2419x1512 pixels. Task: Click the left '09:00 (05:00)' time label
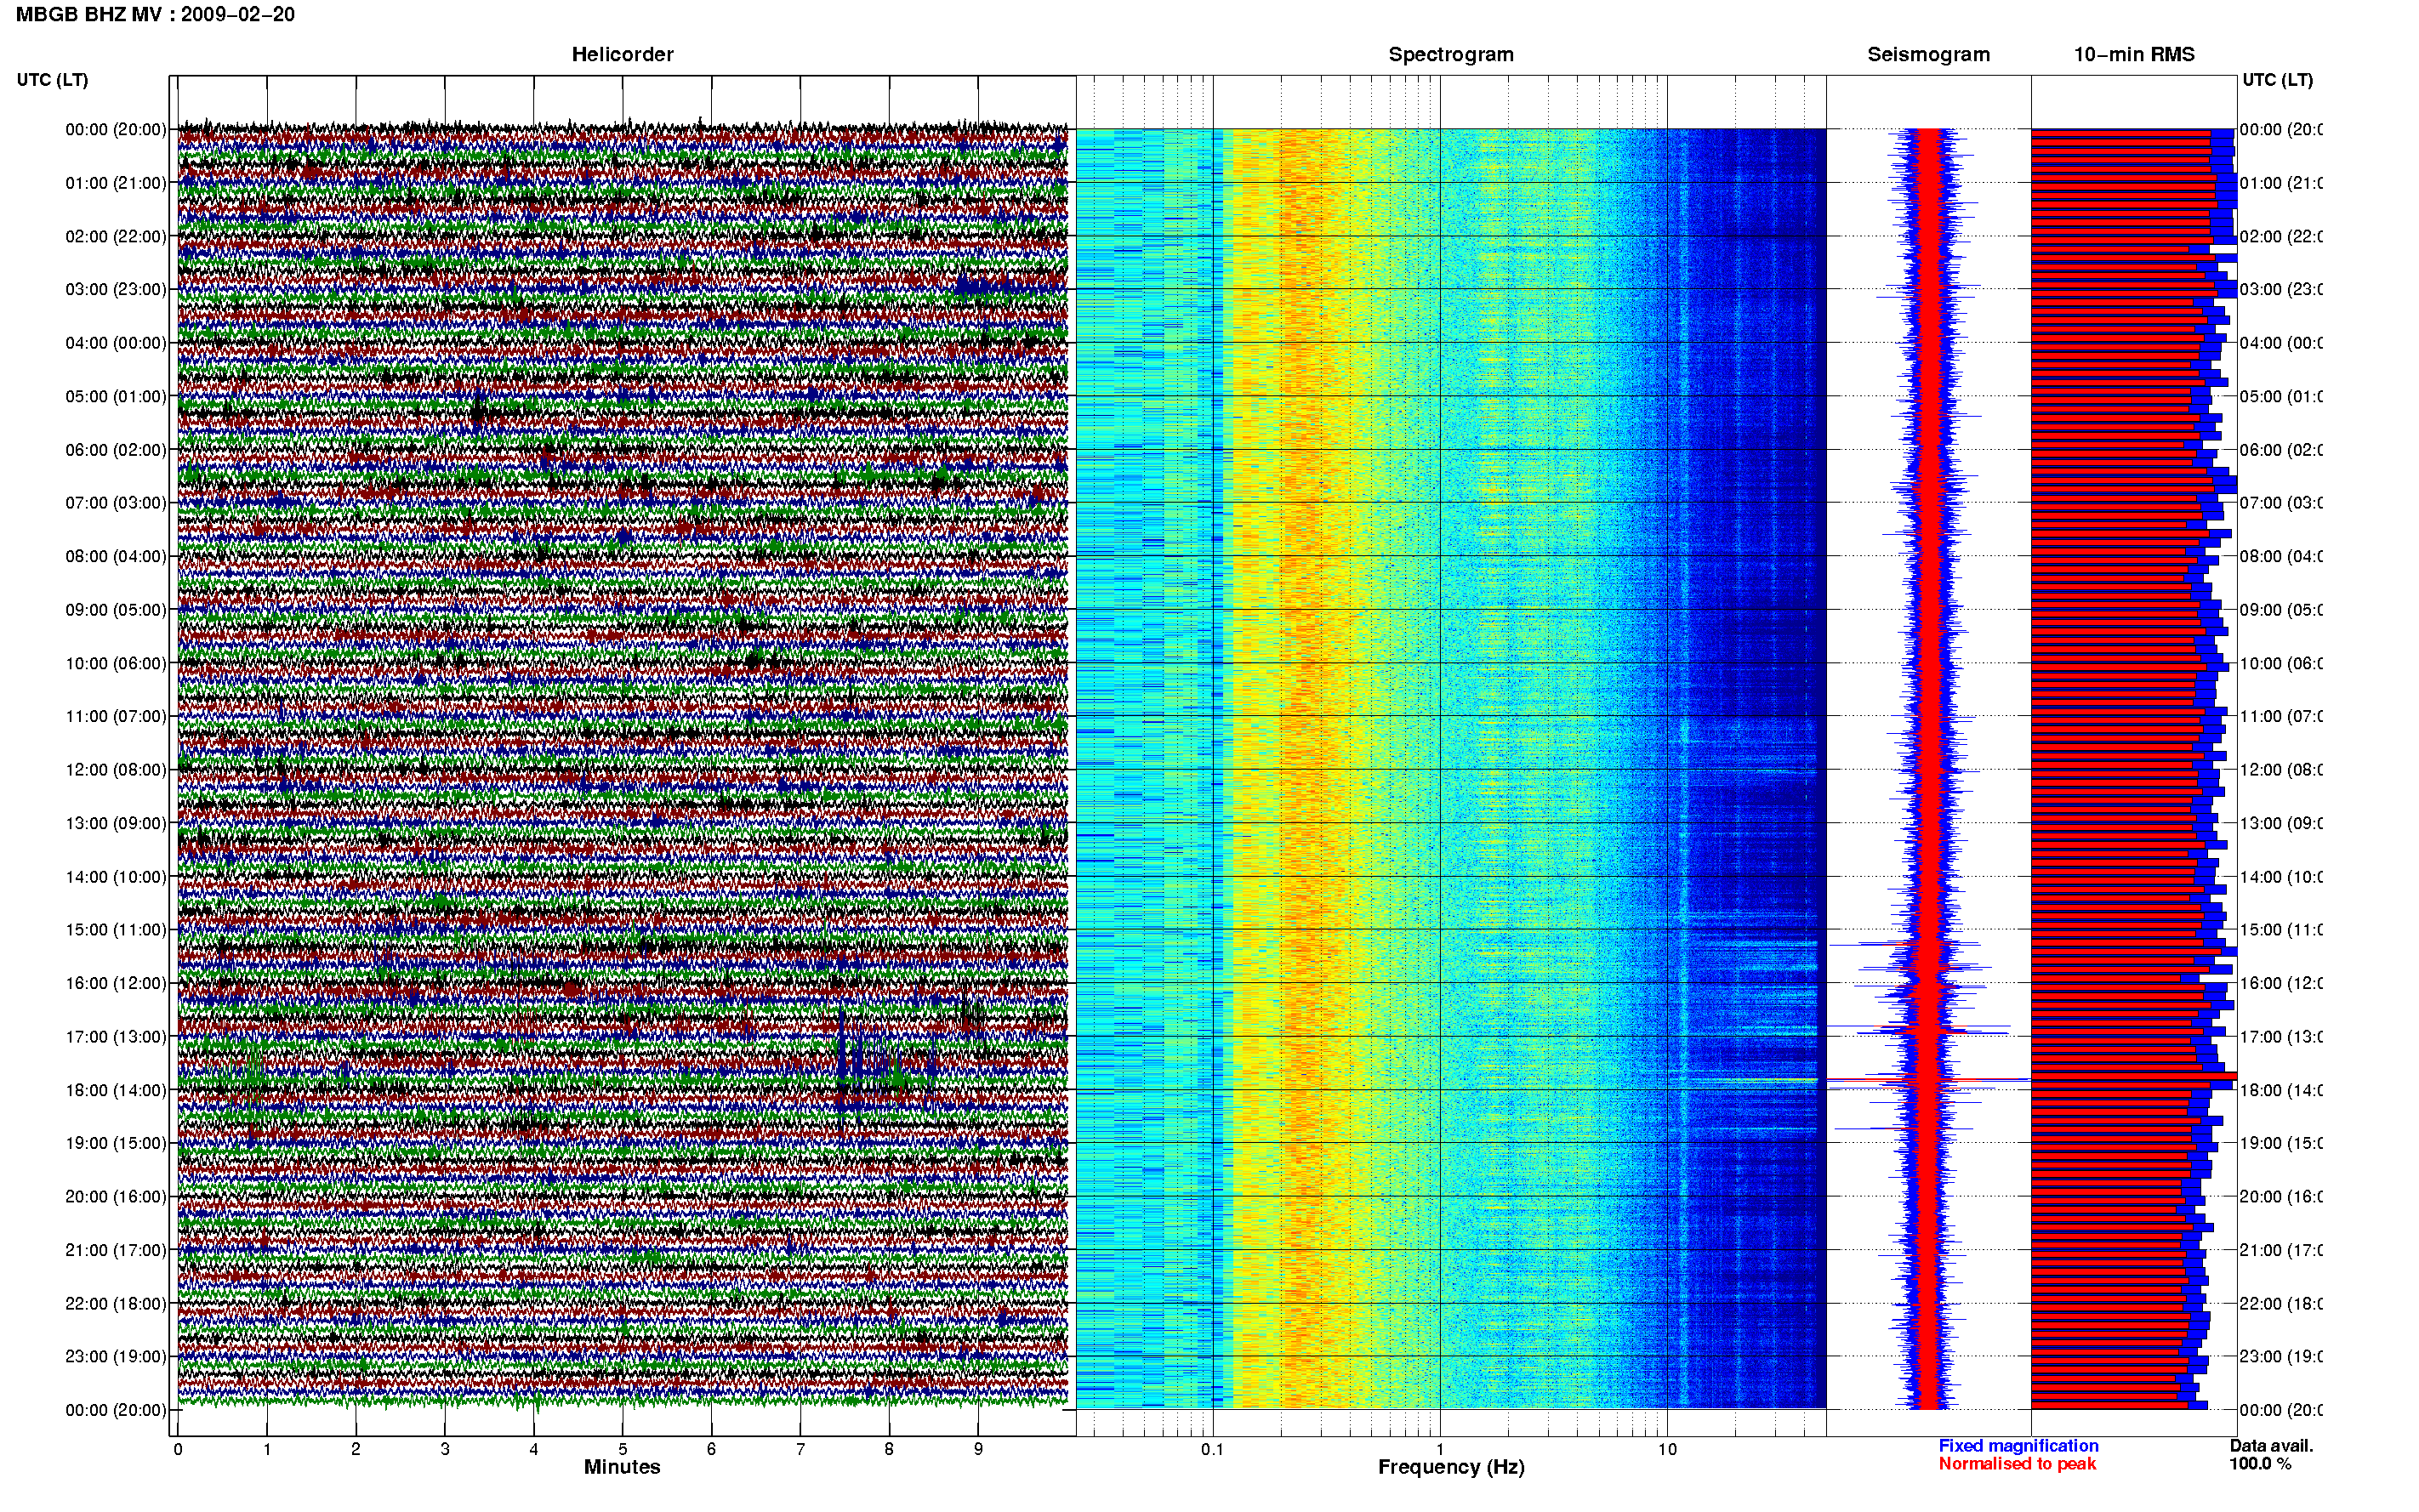click(x=116, y=609)
